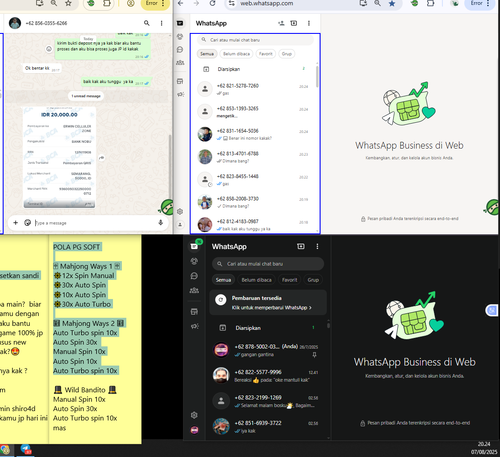Open the emoji and sticker picker
The width and height of the screenshot is (500, 457).
pos(27,222)
